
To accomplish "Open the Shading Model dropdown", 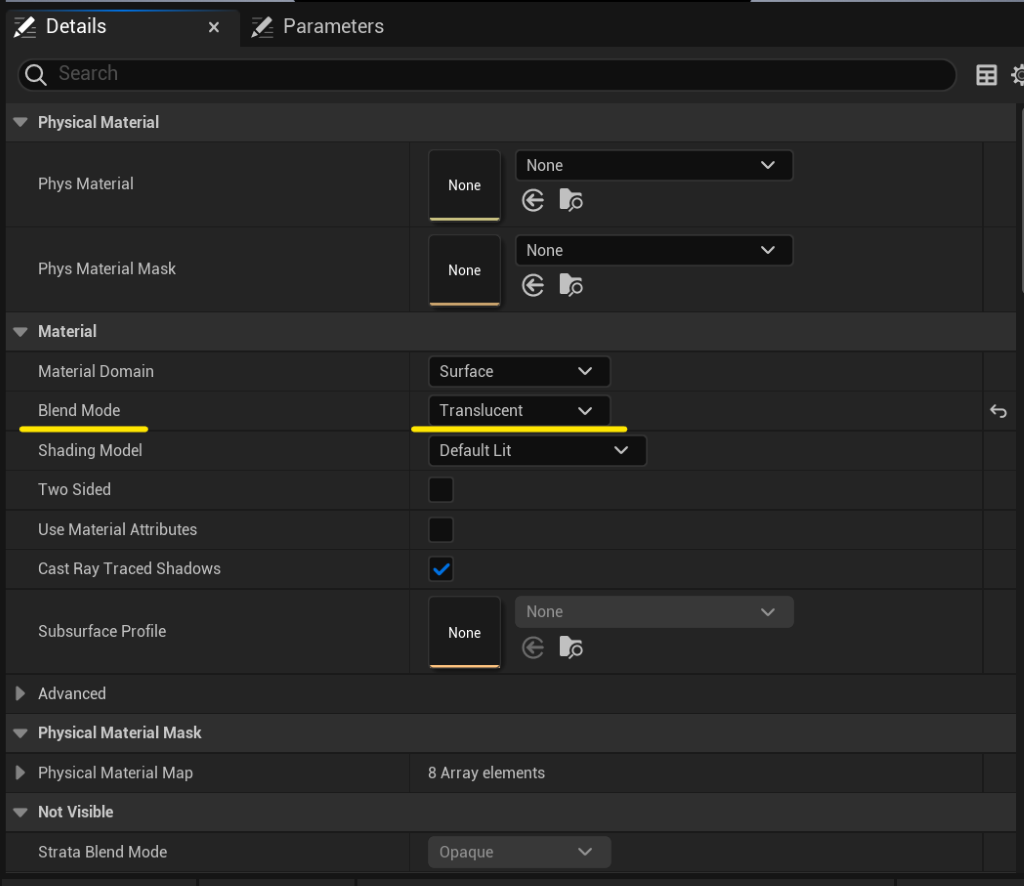I will 537,451.
